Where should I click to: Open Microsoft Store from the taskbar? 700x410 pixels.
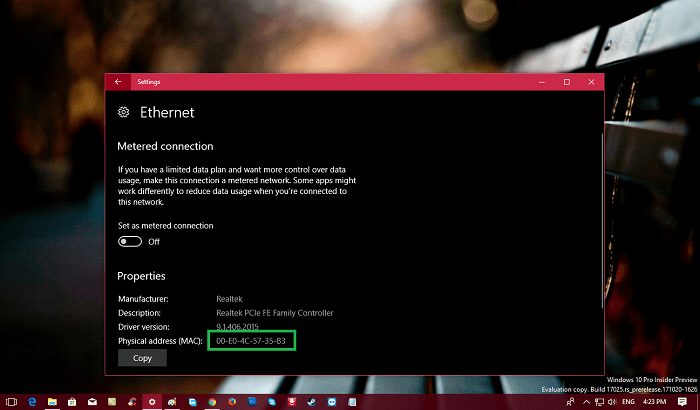coord(72,402)
